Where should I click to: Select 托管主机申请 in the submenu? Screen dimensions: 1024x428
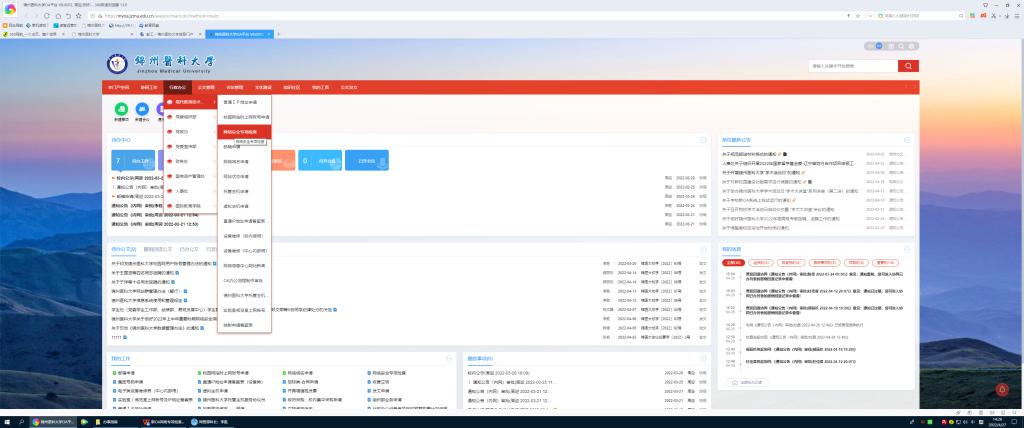point(244,191)
